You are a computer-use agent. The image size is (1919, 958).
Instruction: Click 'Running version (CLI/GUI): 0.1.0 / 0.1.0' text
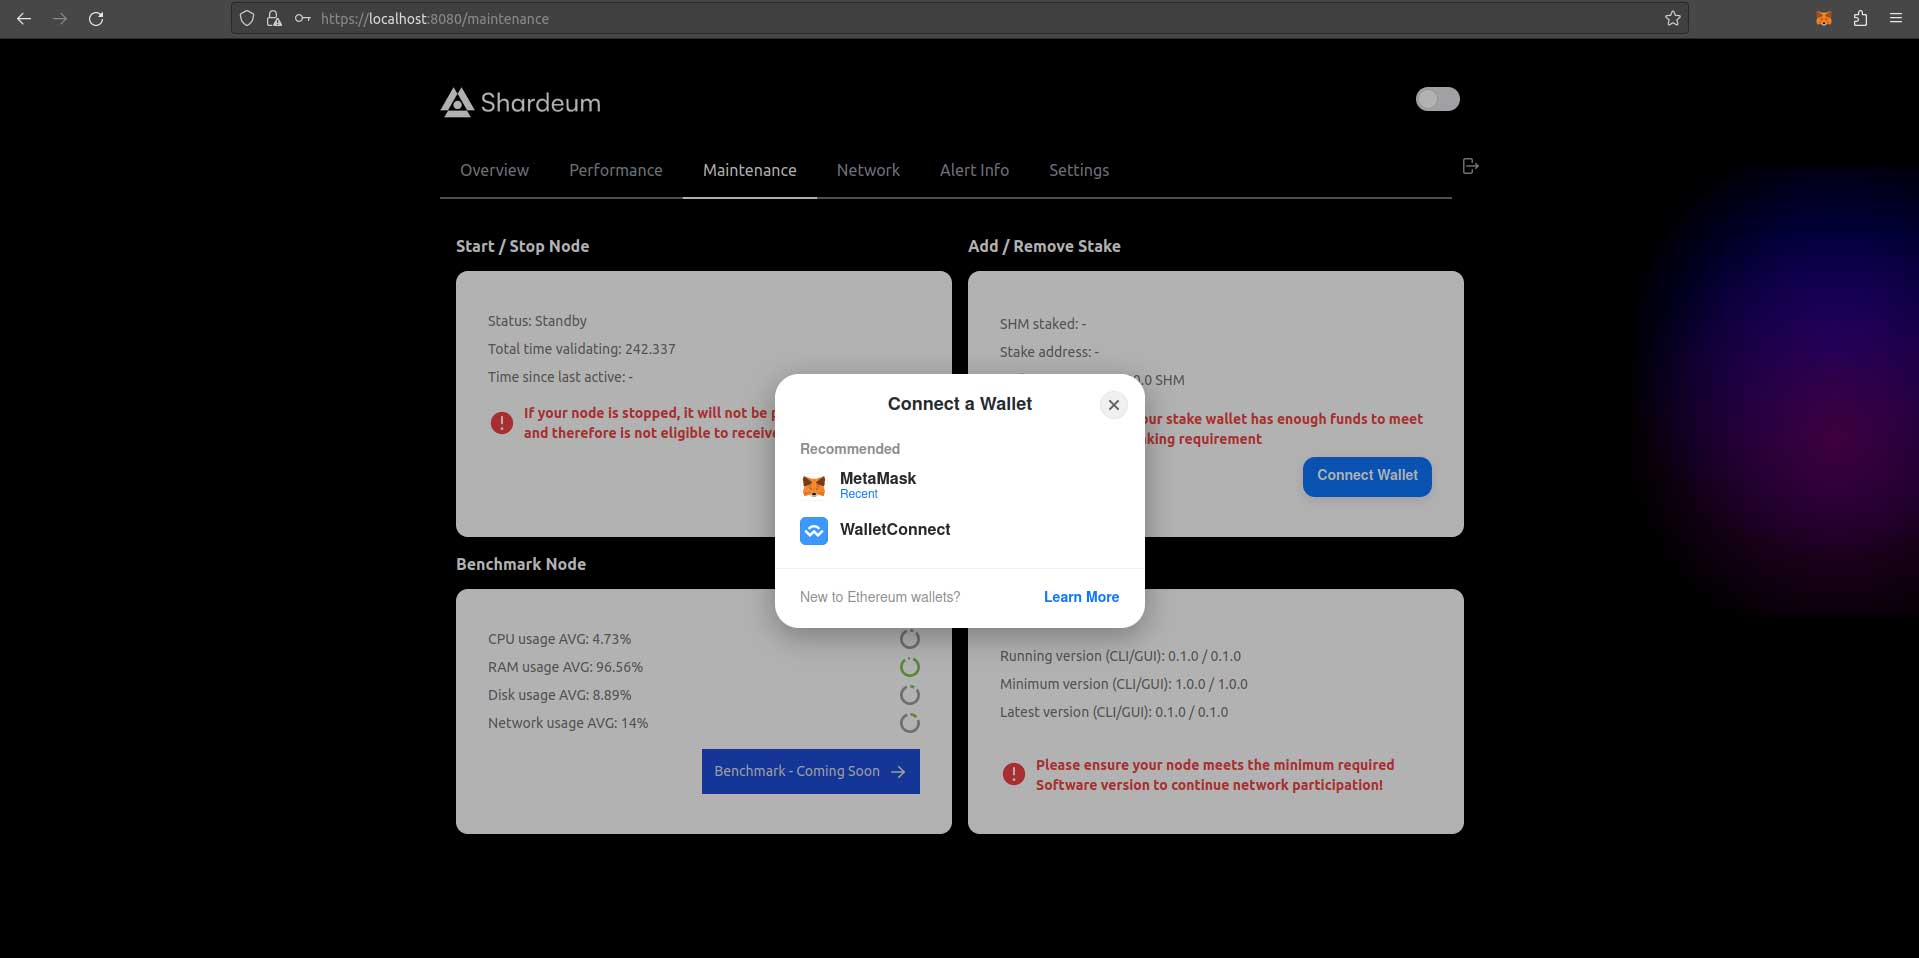tap(1120, 656)
